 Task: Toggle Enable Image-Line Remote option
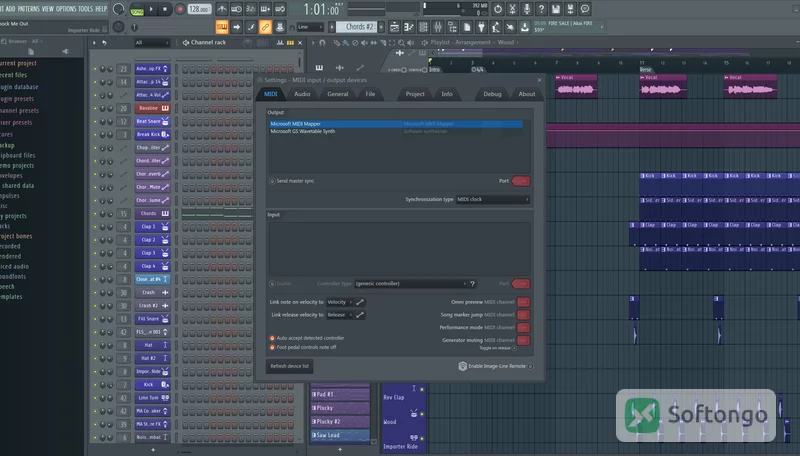tap(531, 366)
